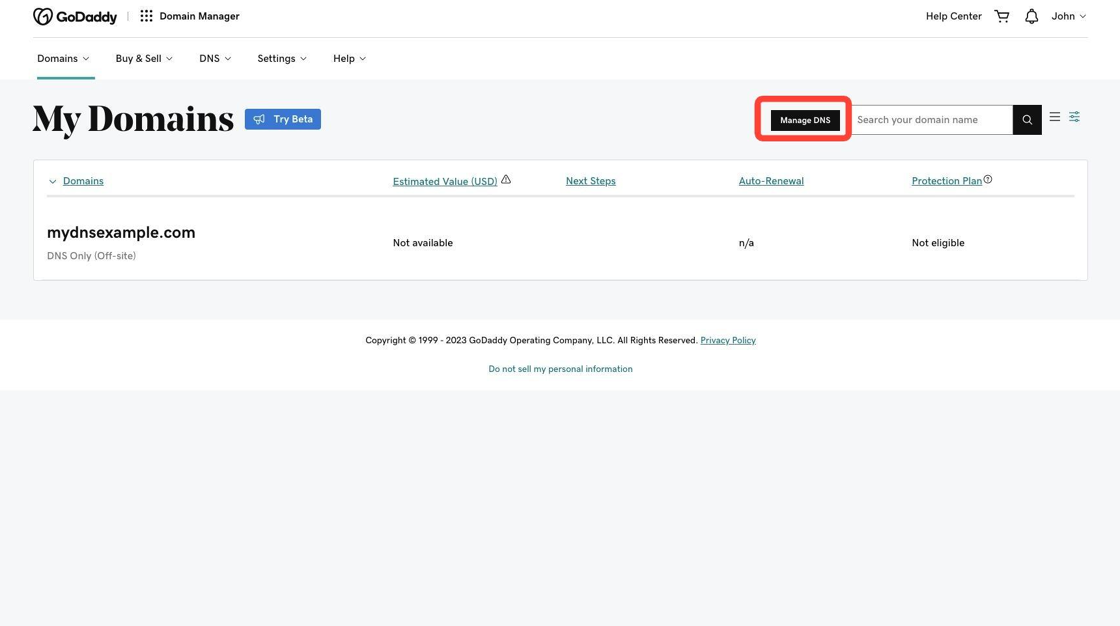The image size is (1120, 626).
Task: Click the Manage DNS button
Action: pyautogui.click(x=805, y=120)
